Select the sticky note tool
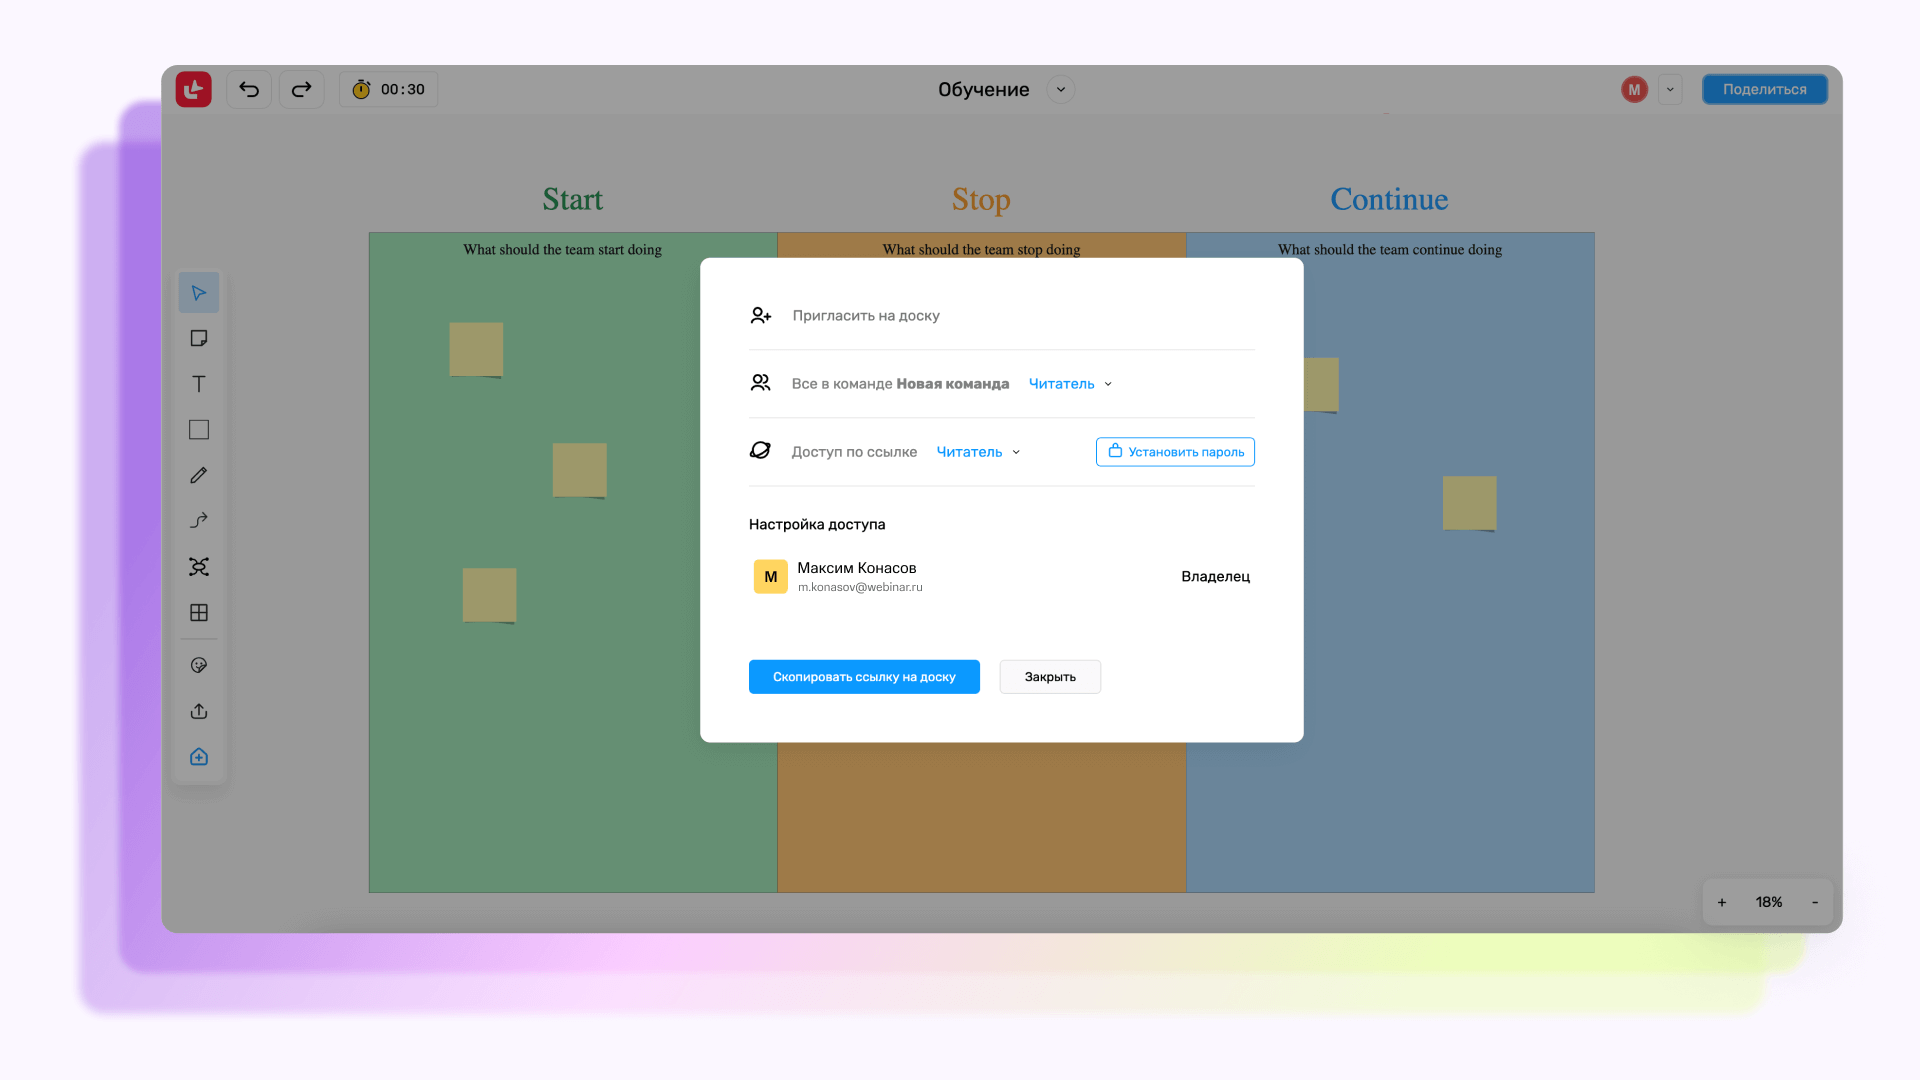 click(199, 338)
